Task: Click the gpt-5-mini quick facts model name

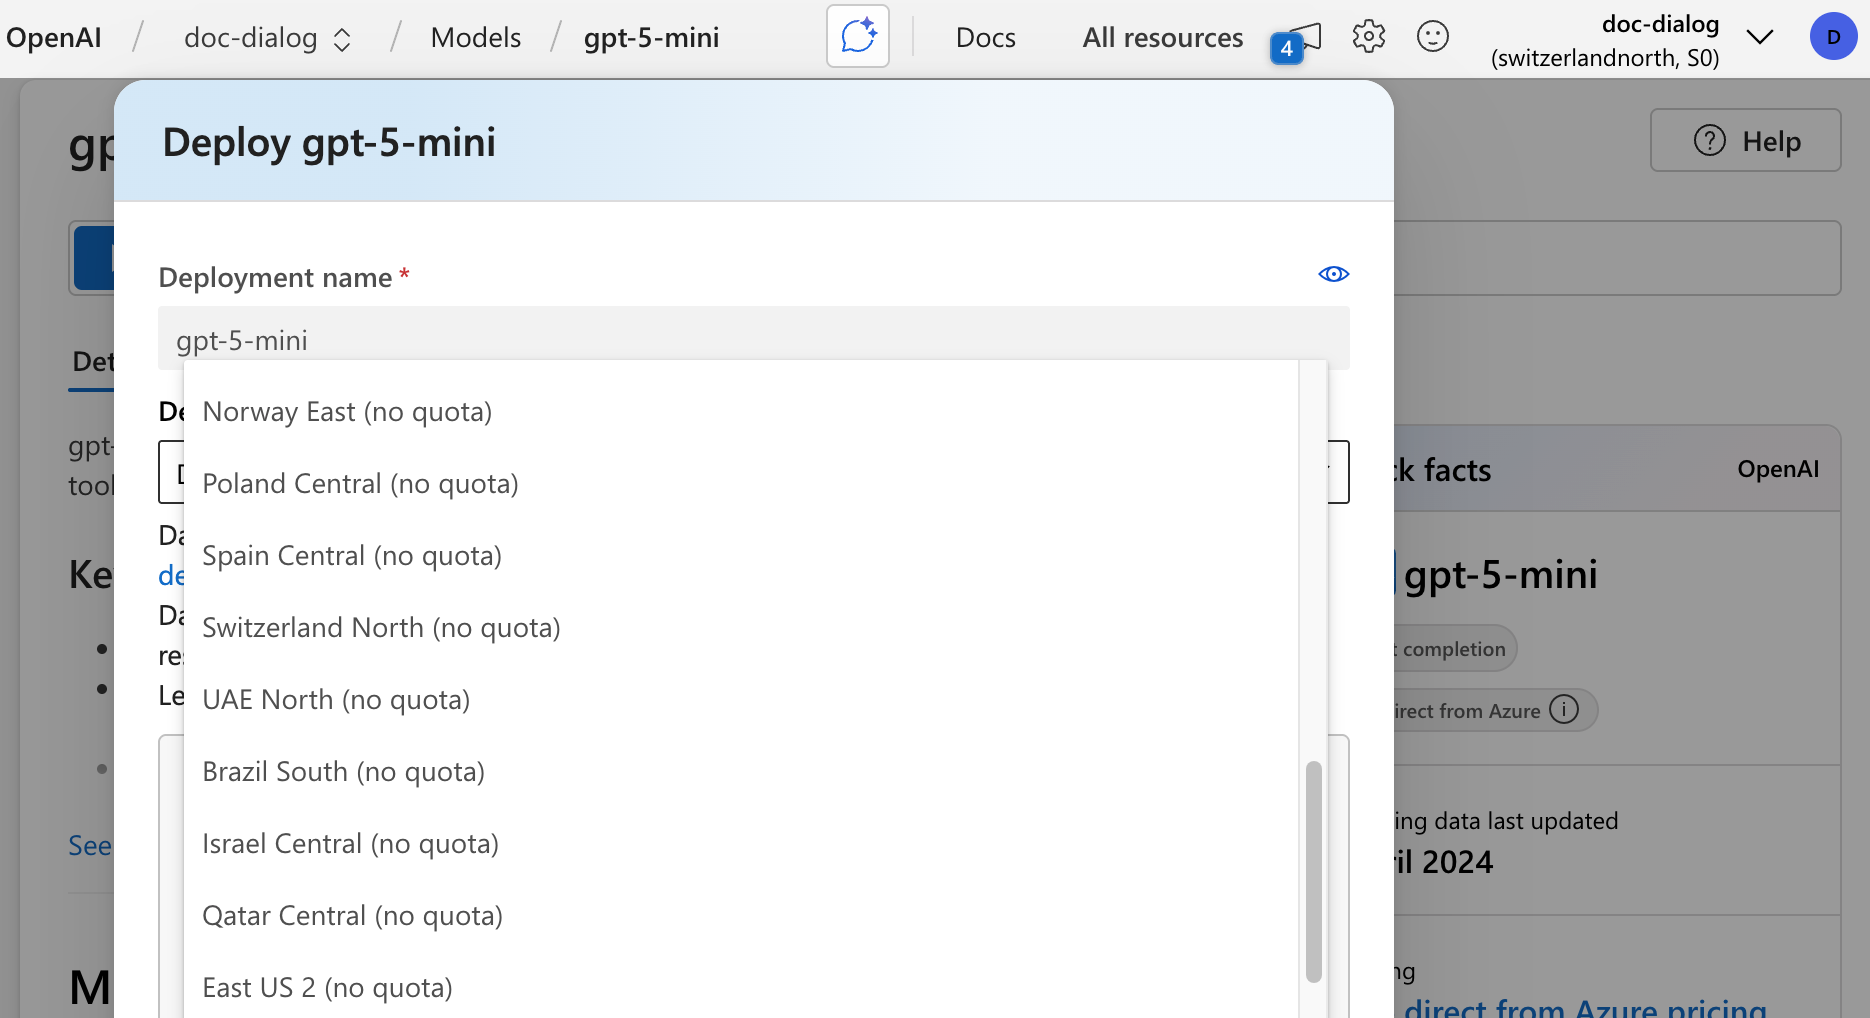Action: [1500, 575]
